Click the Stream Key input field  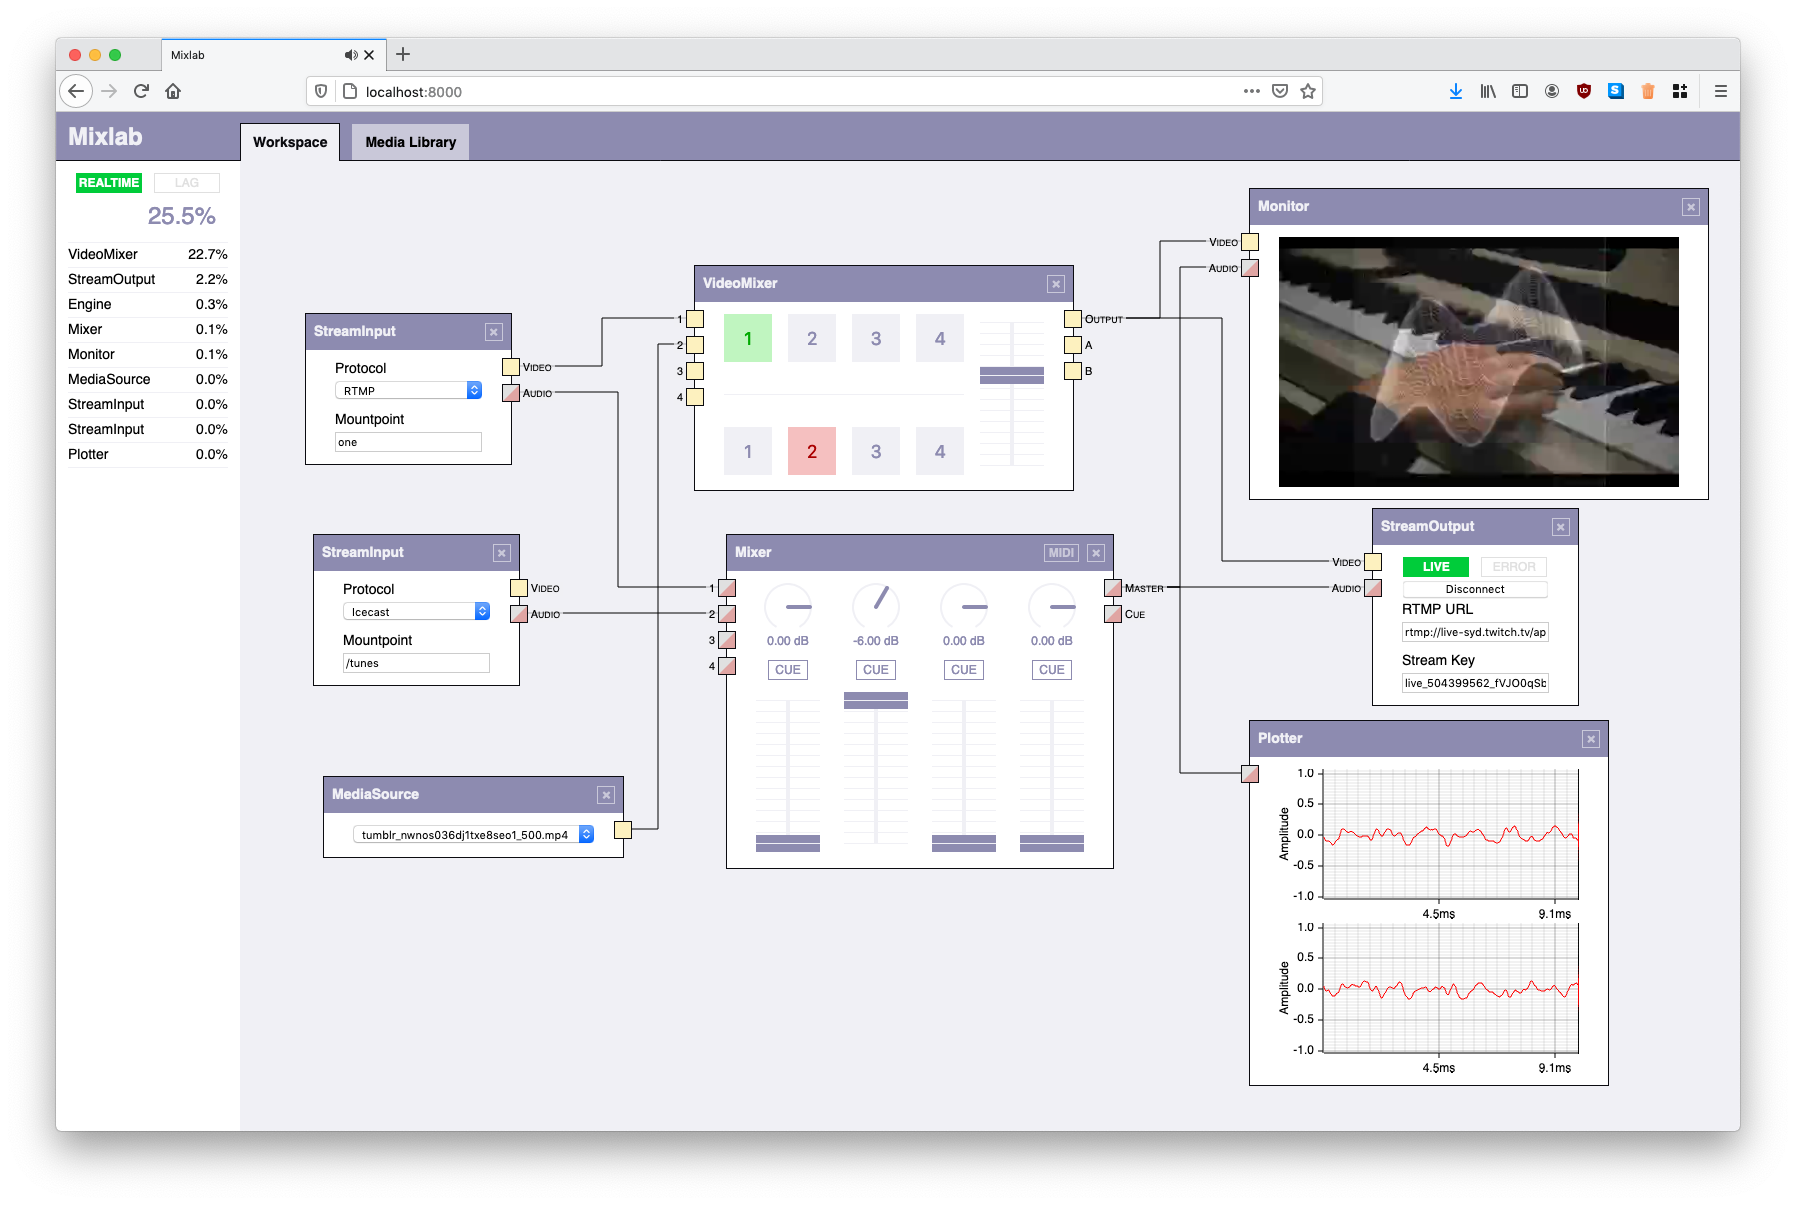1475,683
